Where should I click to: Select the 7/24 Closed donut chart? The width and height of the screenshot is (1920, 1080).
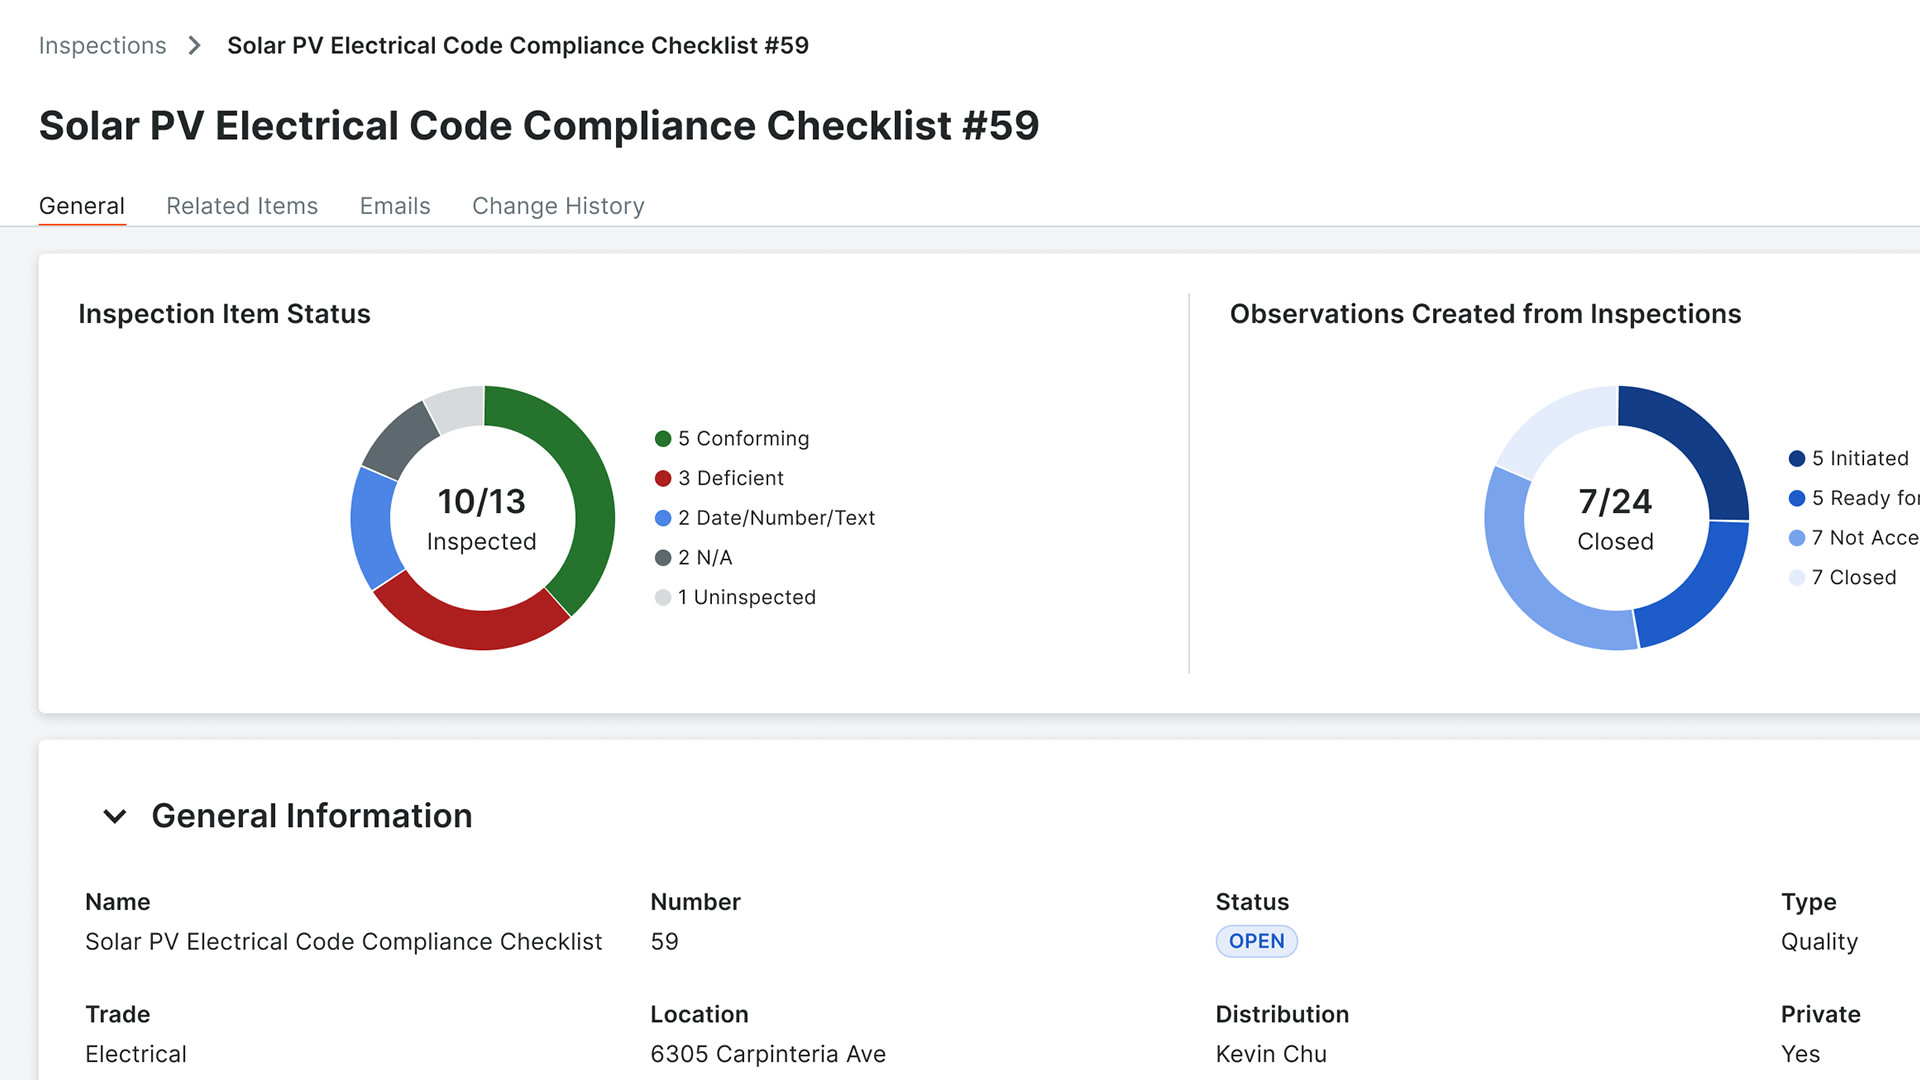[1616, 518]
